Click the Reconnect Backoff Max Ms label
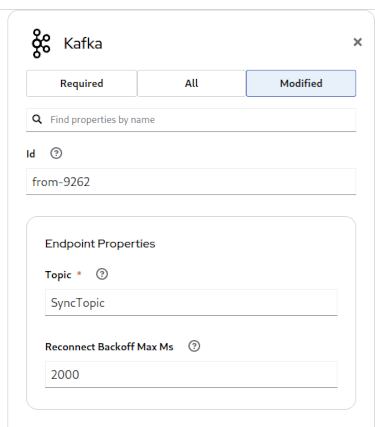The image size is (375, 427). click(109, 347)
